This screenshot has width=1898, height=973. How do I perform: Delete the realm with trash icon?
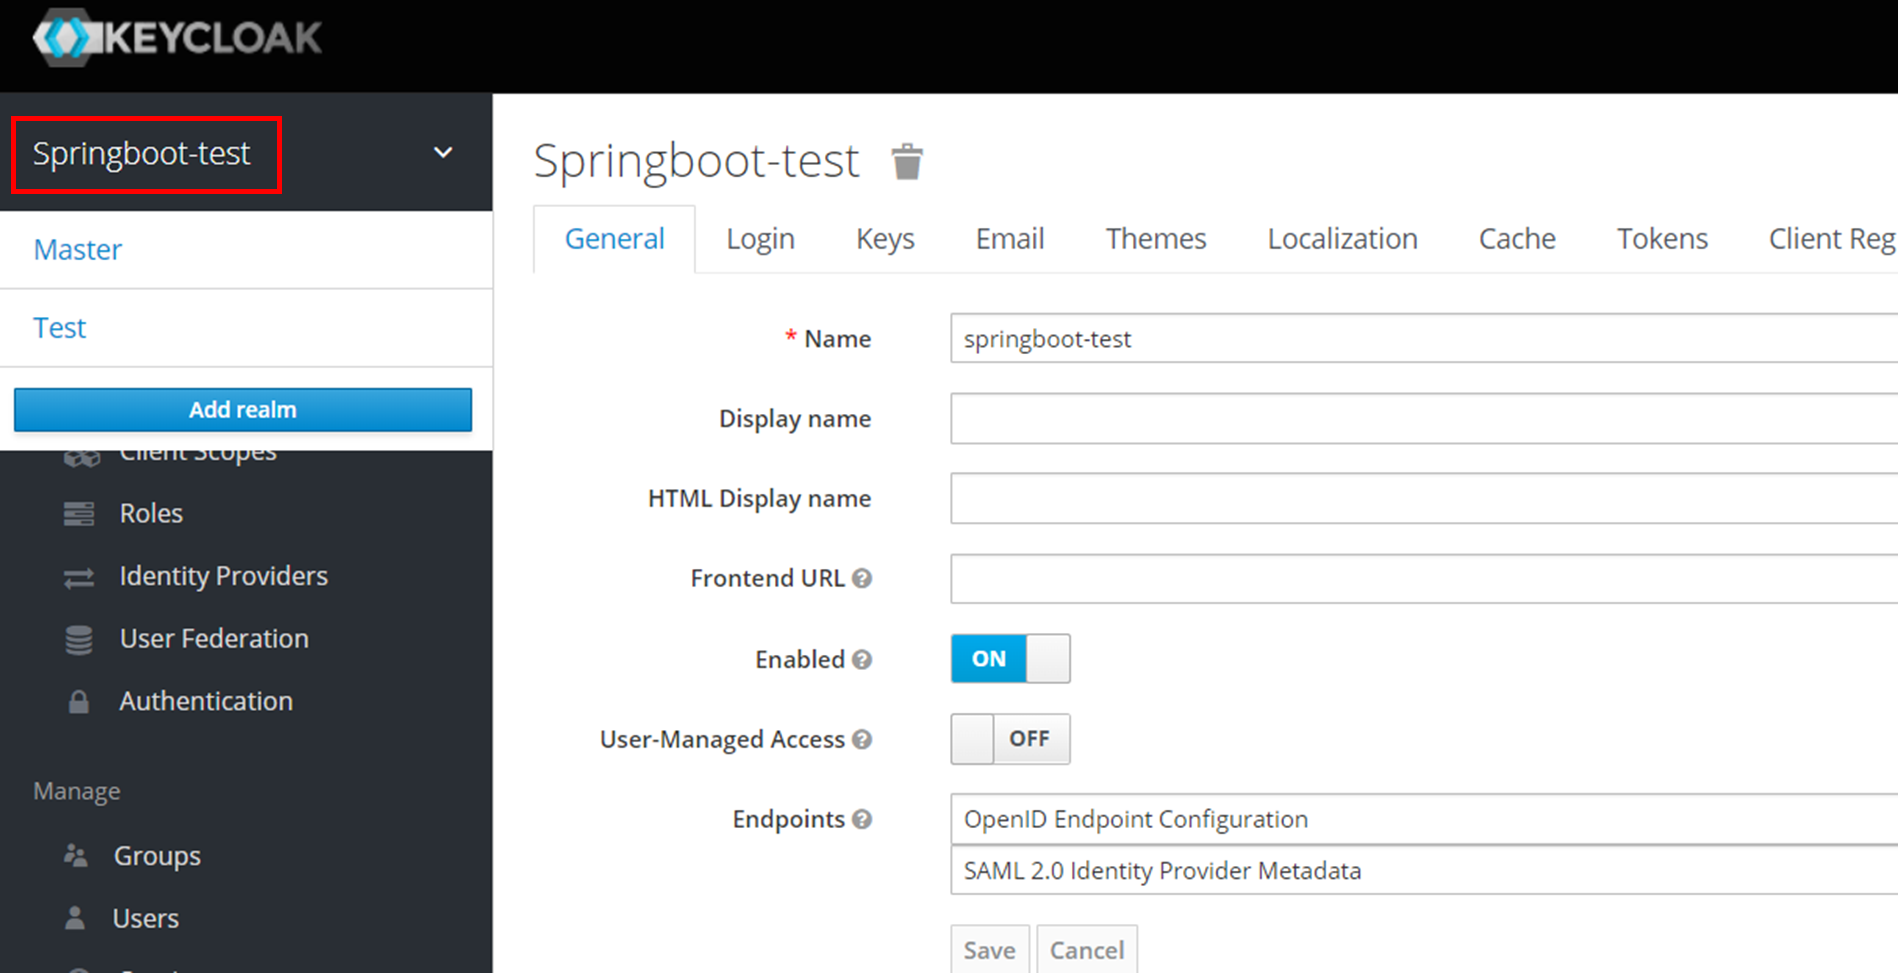point(907,161)
